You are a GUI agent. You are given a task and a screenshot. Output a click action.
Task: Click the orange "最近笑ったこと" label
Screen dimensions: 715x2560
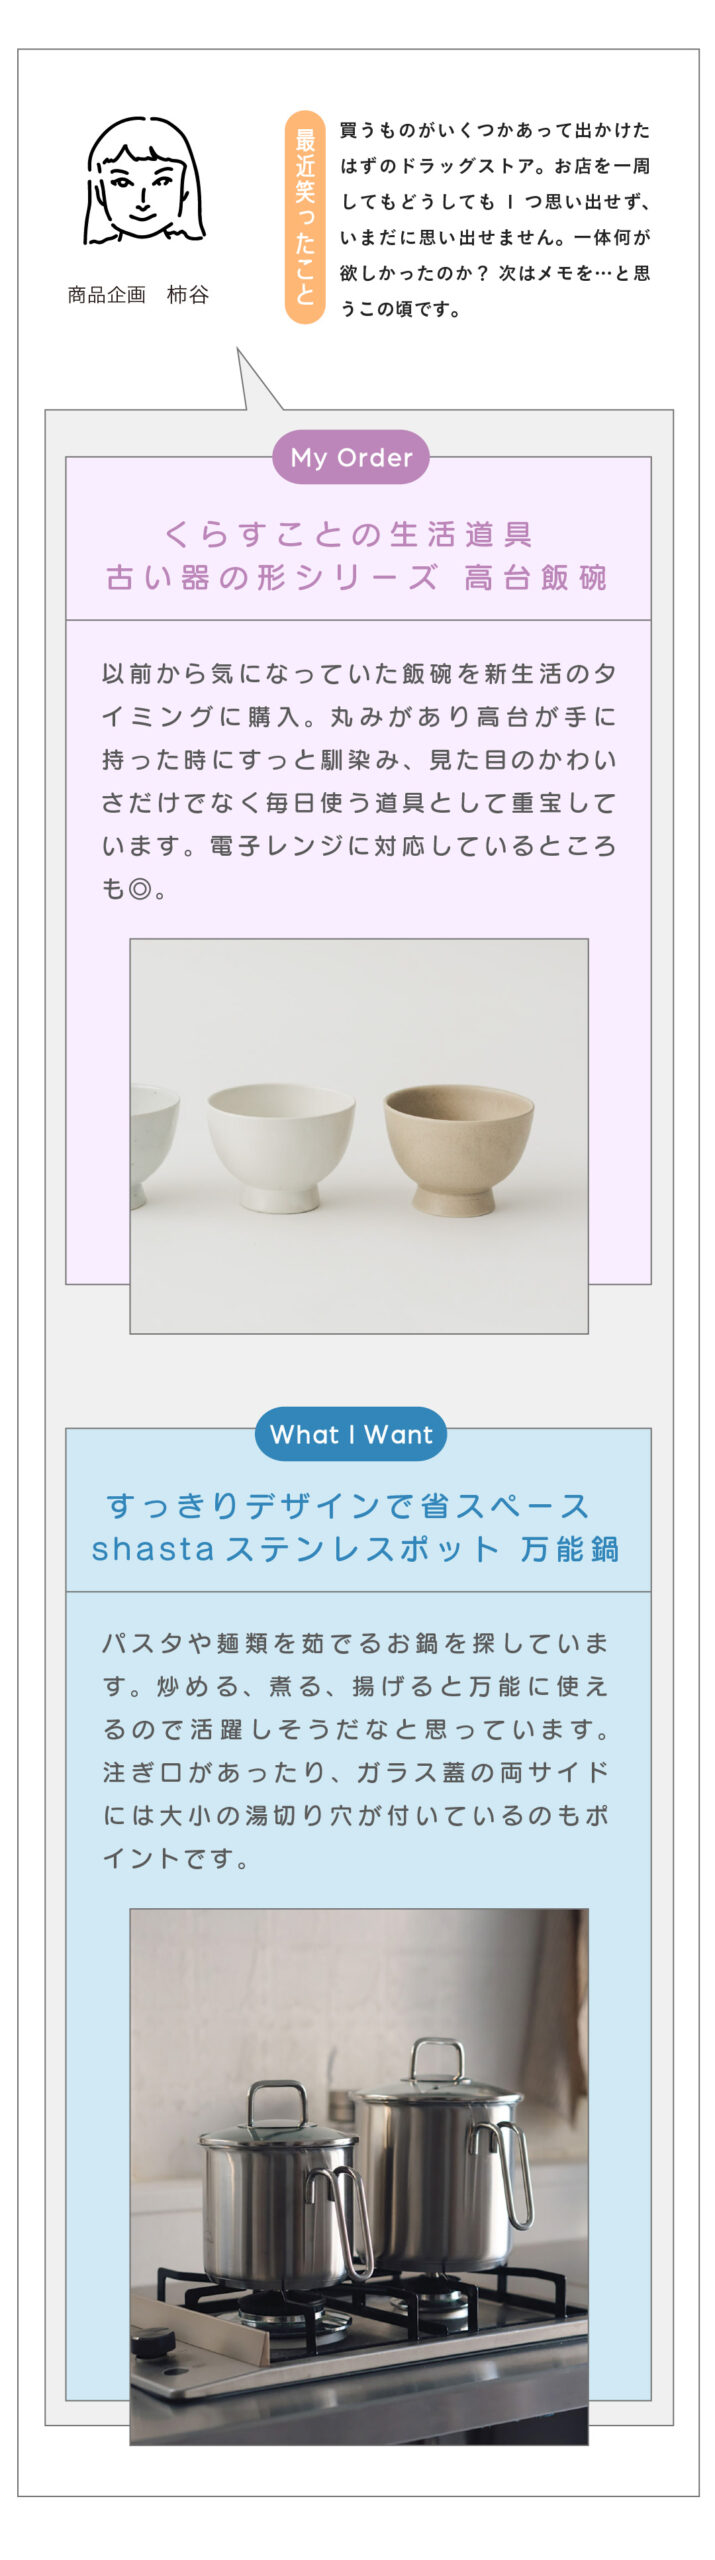click(305, 217)
